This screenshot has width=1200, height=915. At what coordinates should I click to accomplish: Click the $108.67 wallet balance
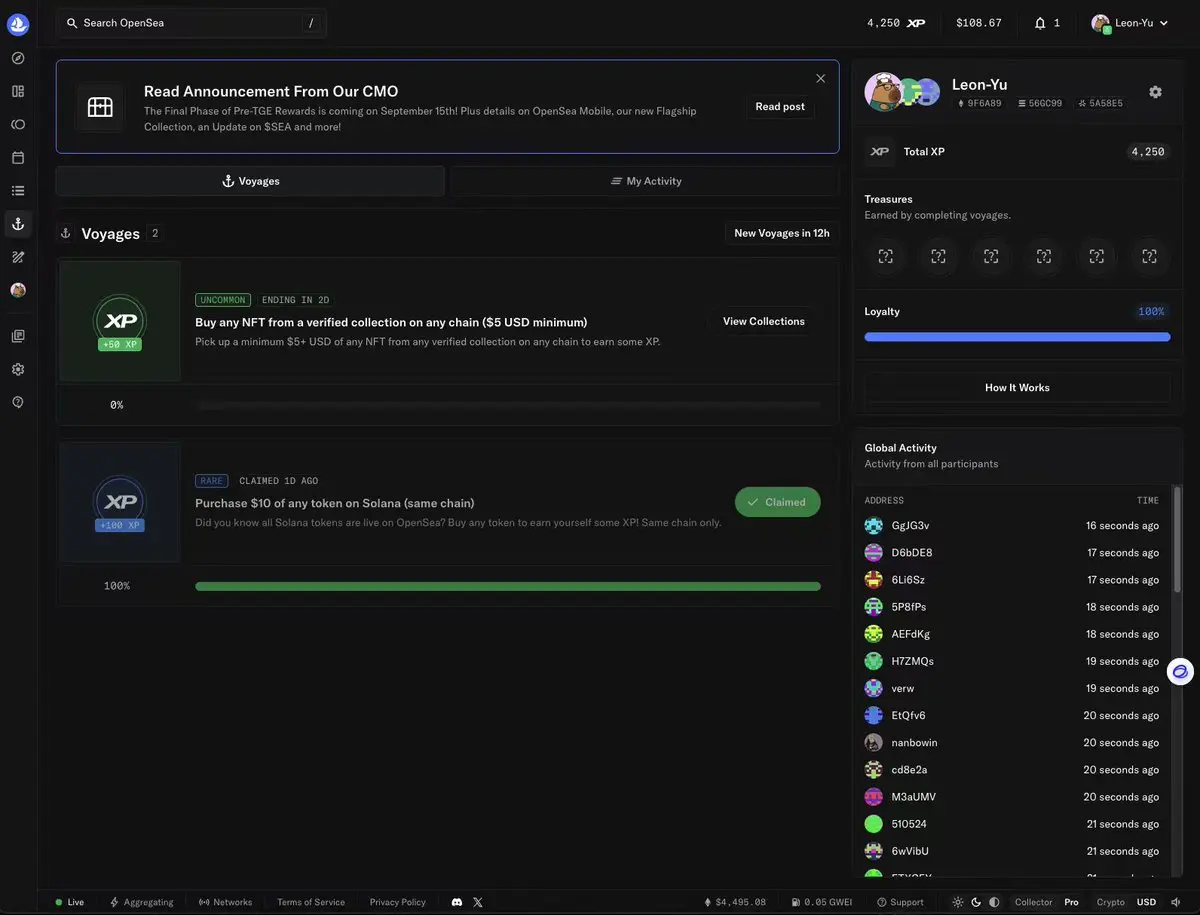pos(979,23)
